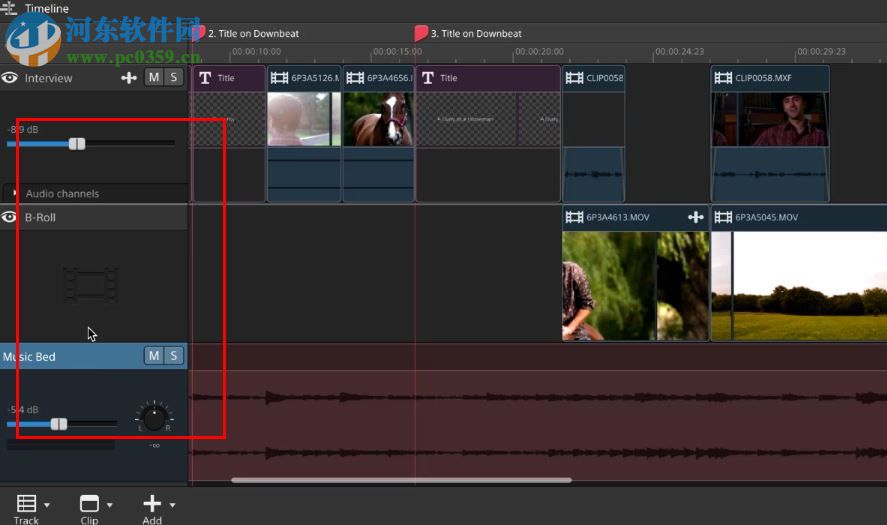Mute the Music Bed track

coord(154,355)
